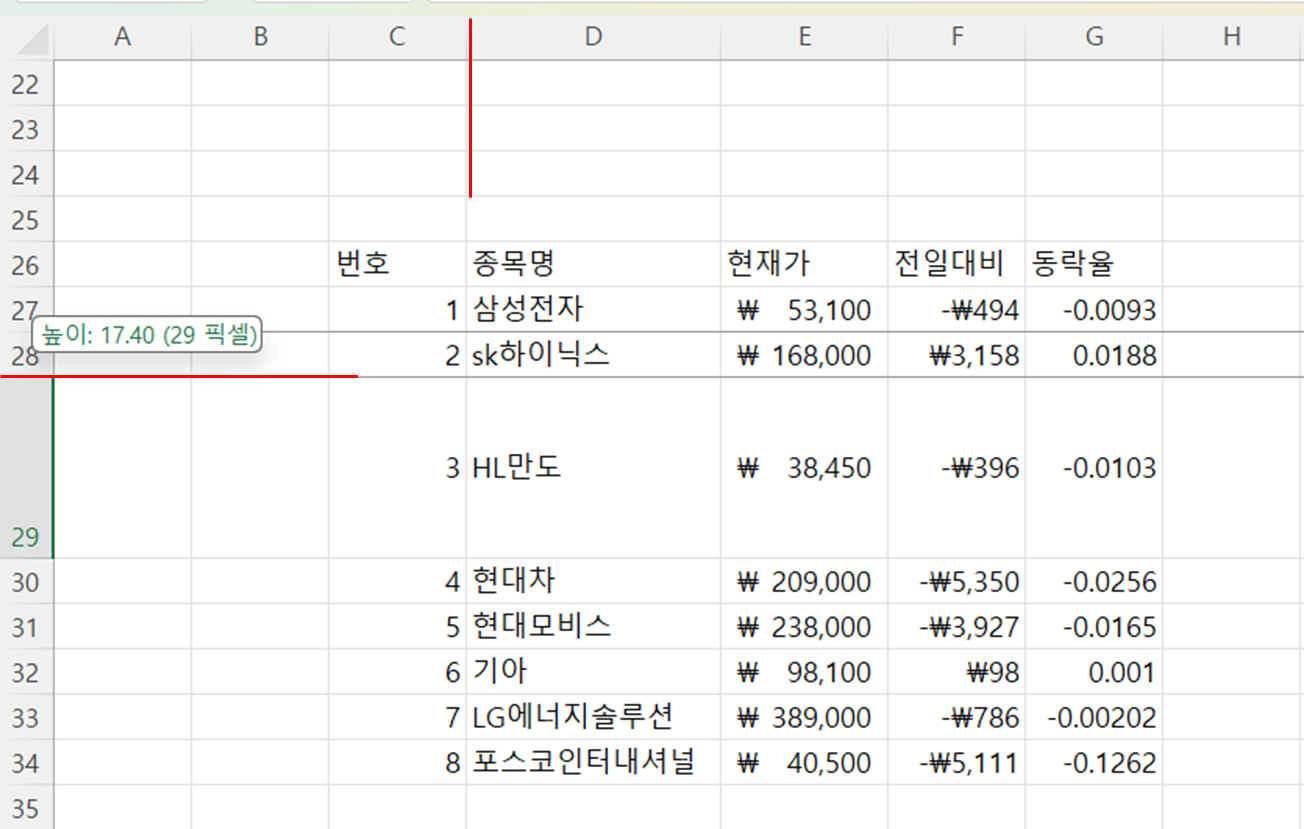Click the 전일대비 header cell
Image resolution: width=1304 pixels, height=829 pixels.
(956, 264)
